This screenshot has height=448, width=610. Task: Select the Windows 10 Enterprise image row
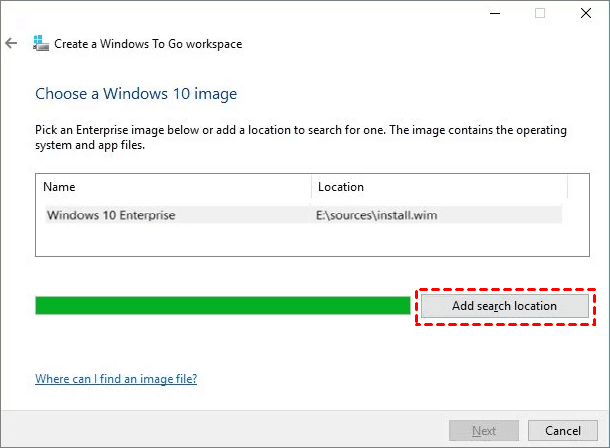pyautogui.click(x=111, y=215)
